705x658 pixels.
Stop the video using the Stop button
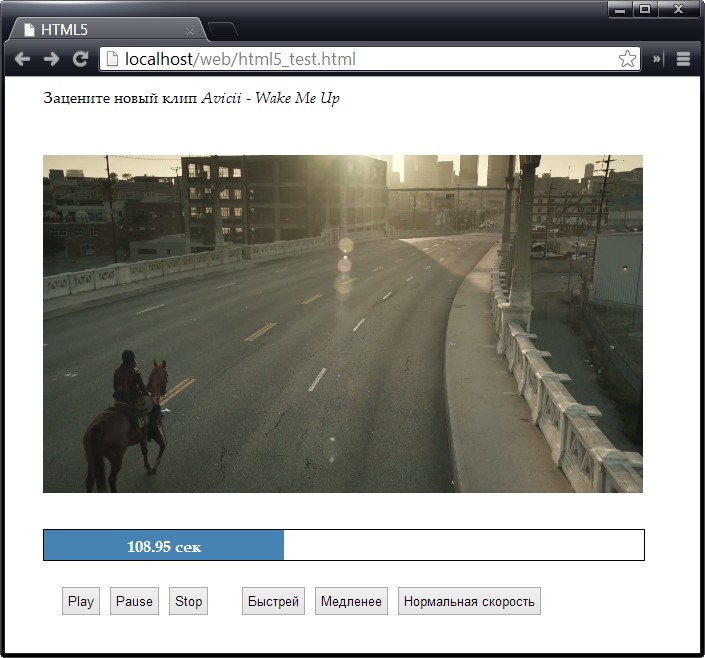click(x=188, y=601)
